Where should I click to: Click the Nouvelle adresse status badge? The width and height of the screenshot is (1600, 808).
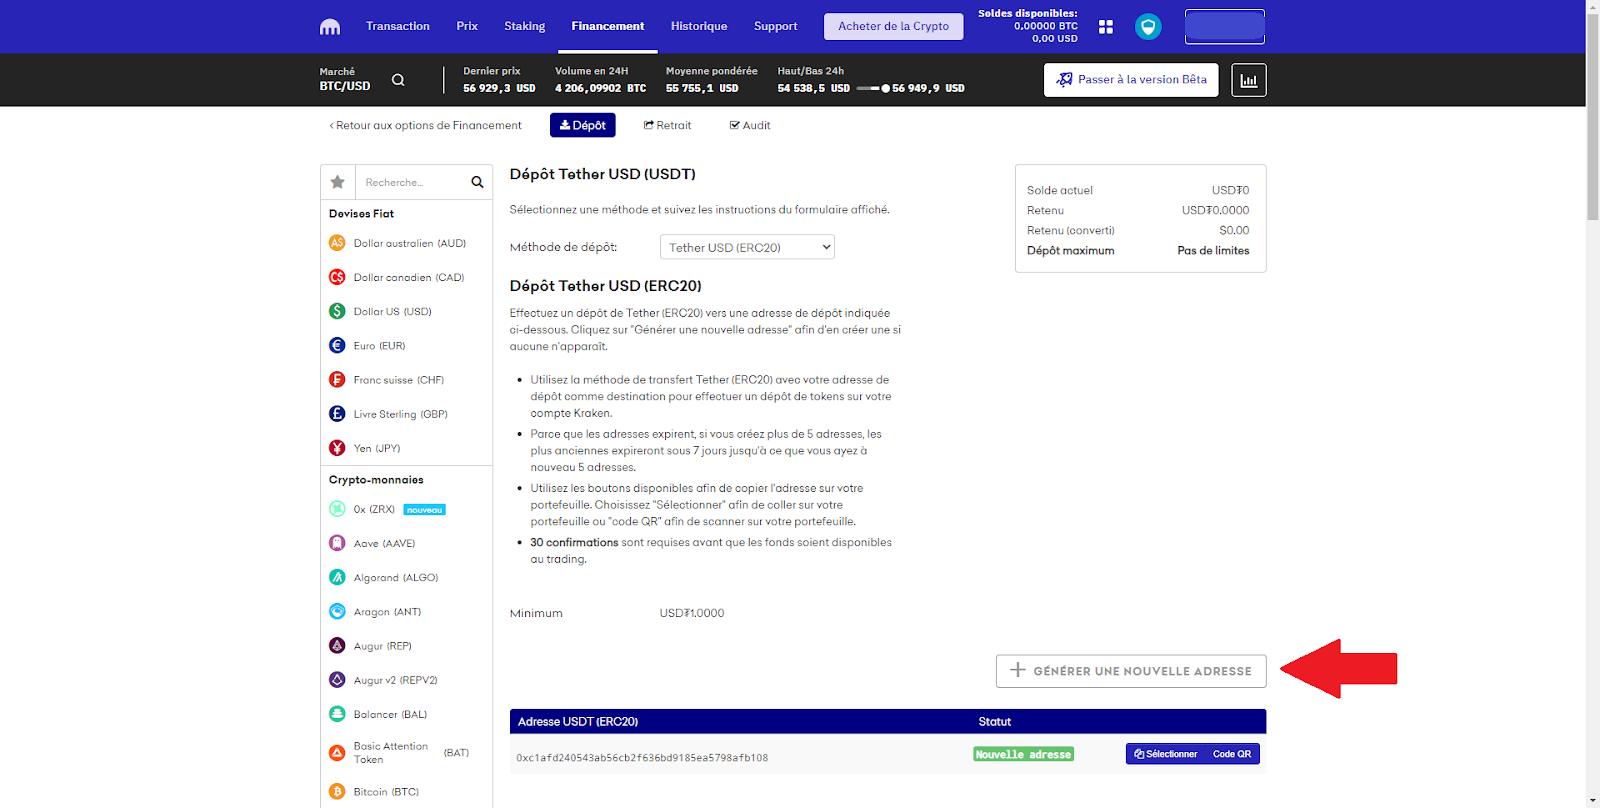point(1023,754)
